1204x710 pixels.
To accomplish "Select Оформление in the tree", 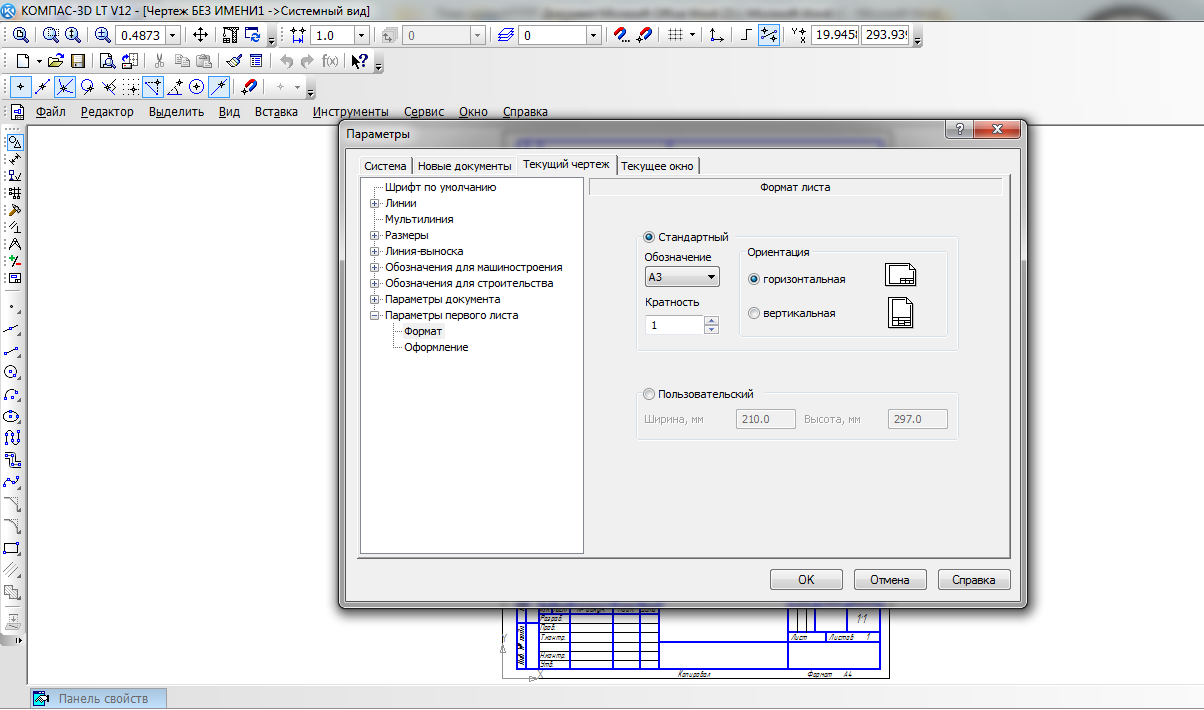I will [436, 347].
